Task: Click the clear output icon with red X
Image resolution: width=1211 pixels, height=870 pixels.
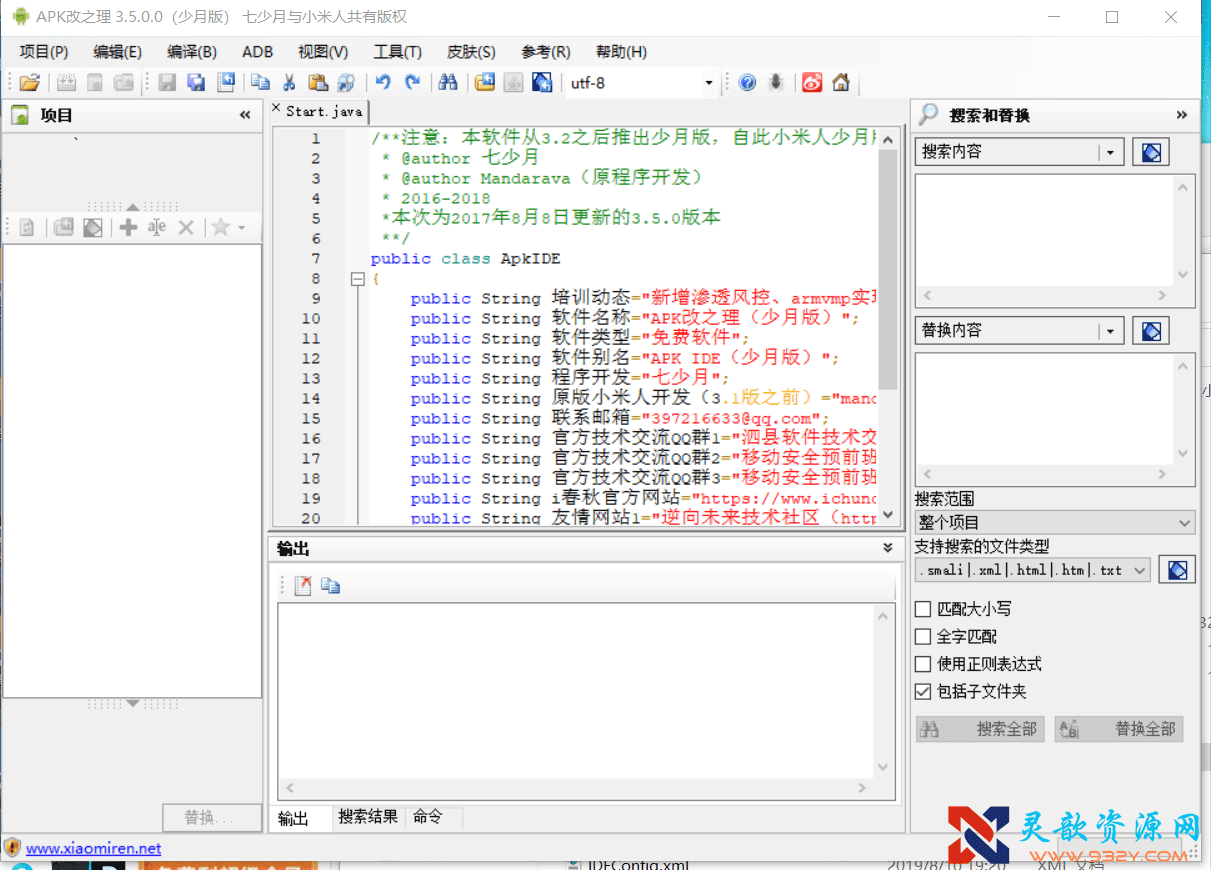Action: pos(303,586)
